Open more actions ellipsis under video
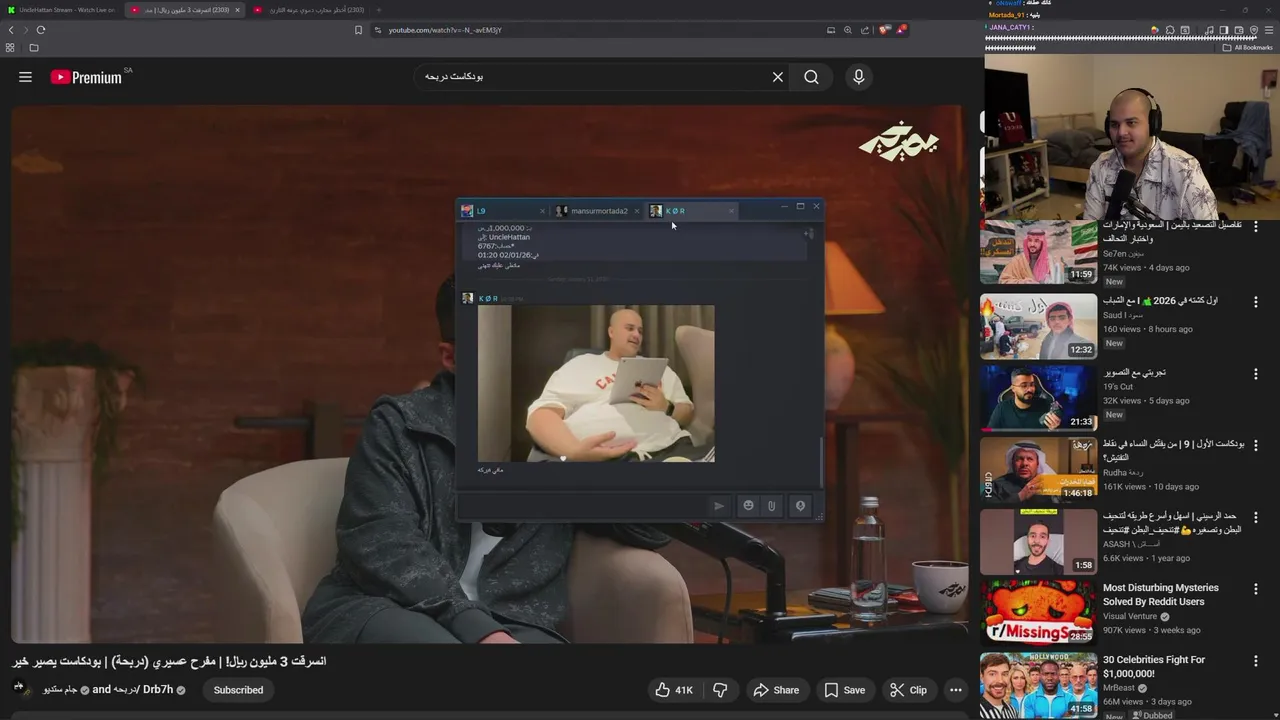 coord(955,690)
